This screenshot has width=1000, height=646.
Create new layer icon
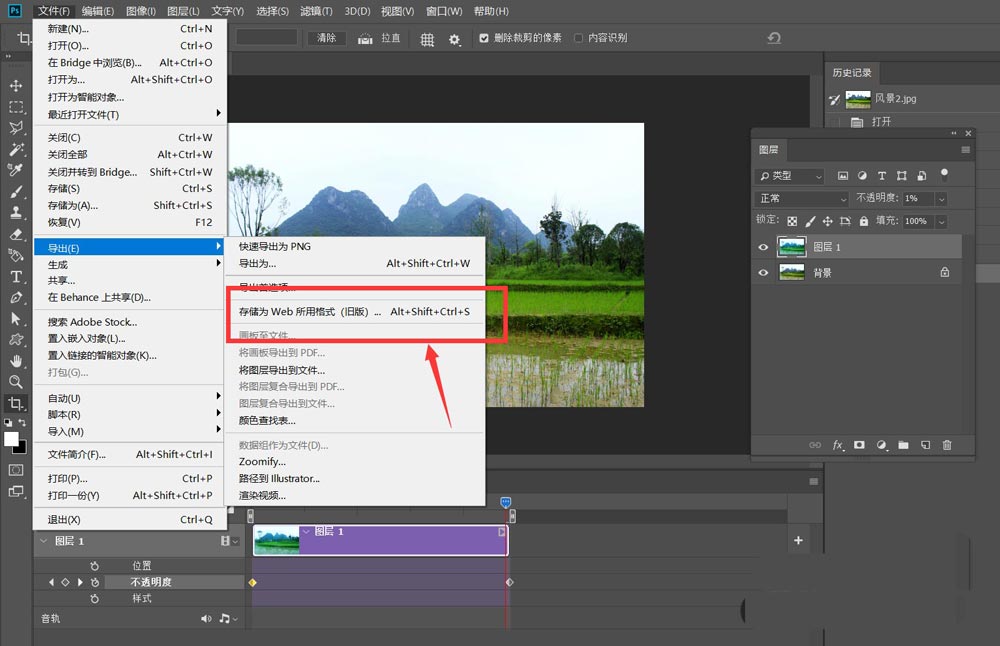coord(925,445)
